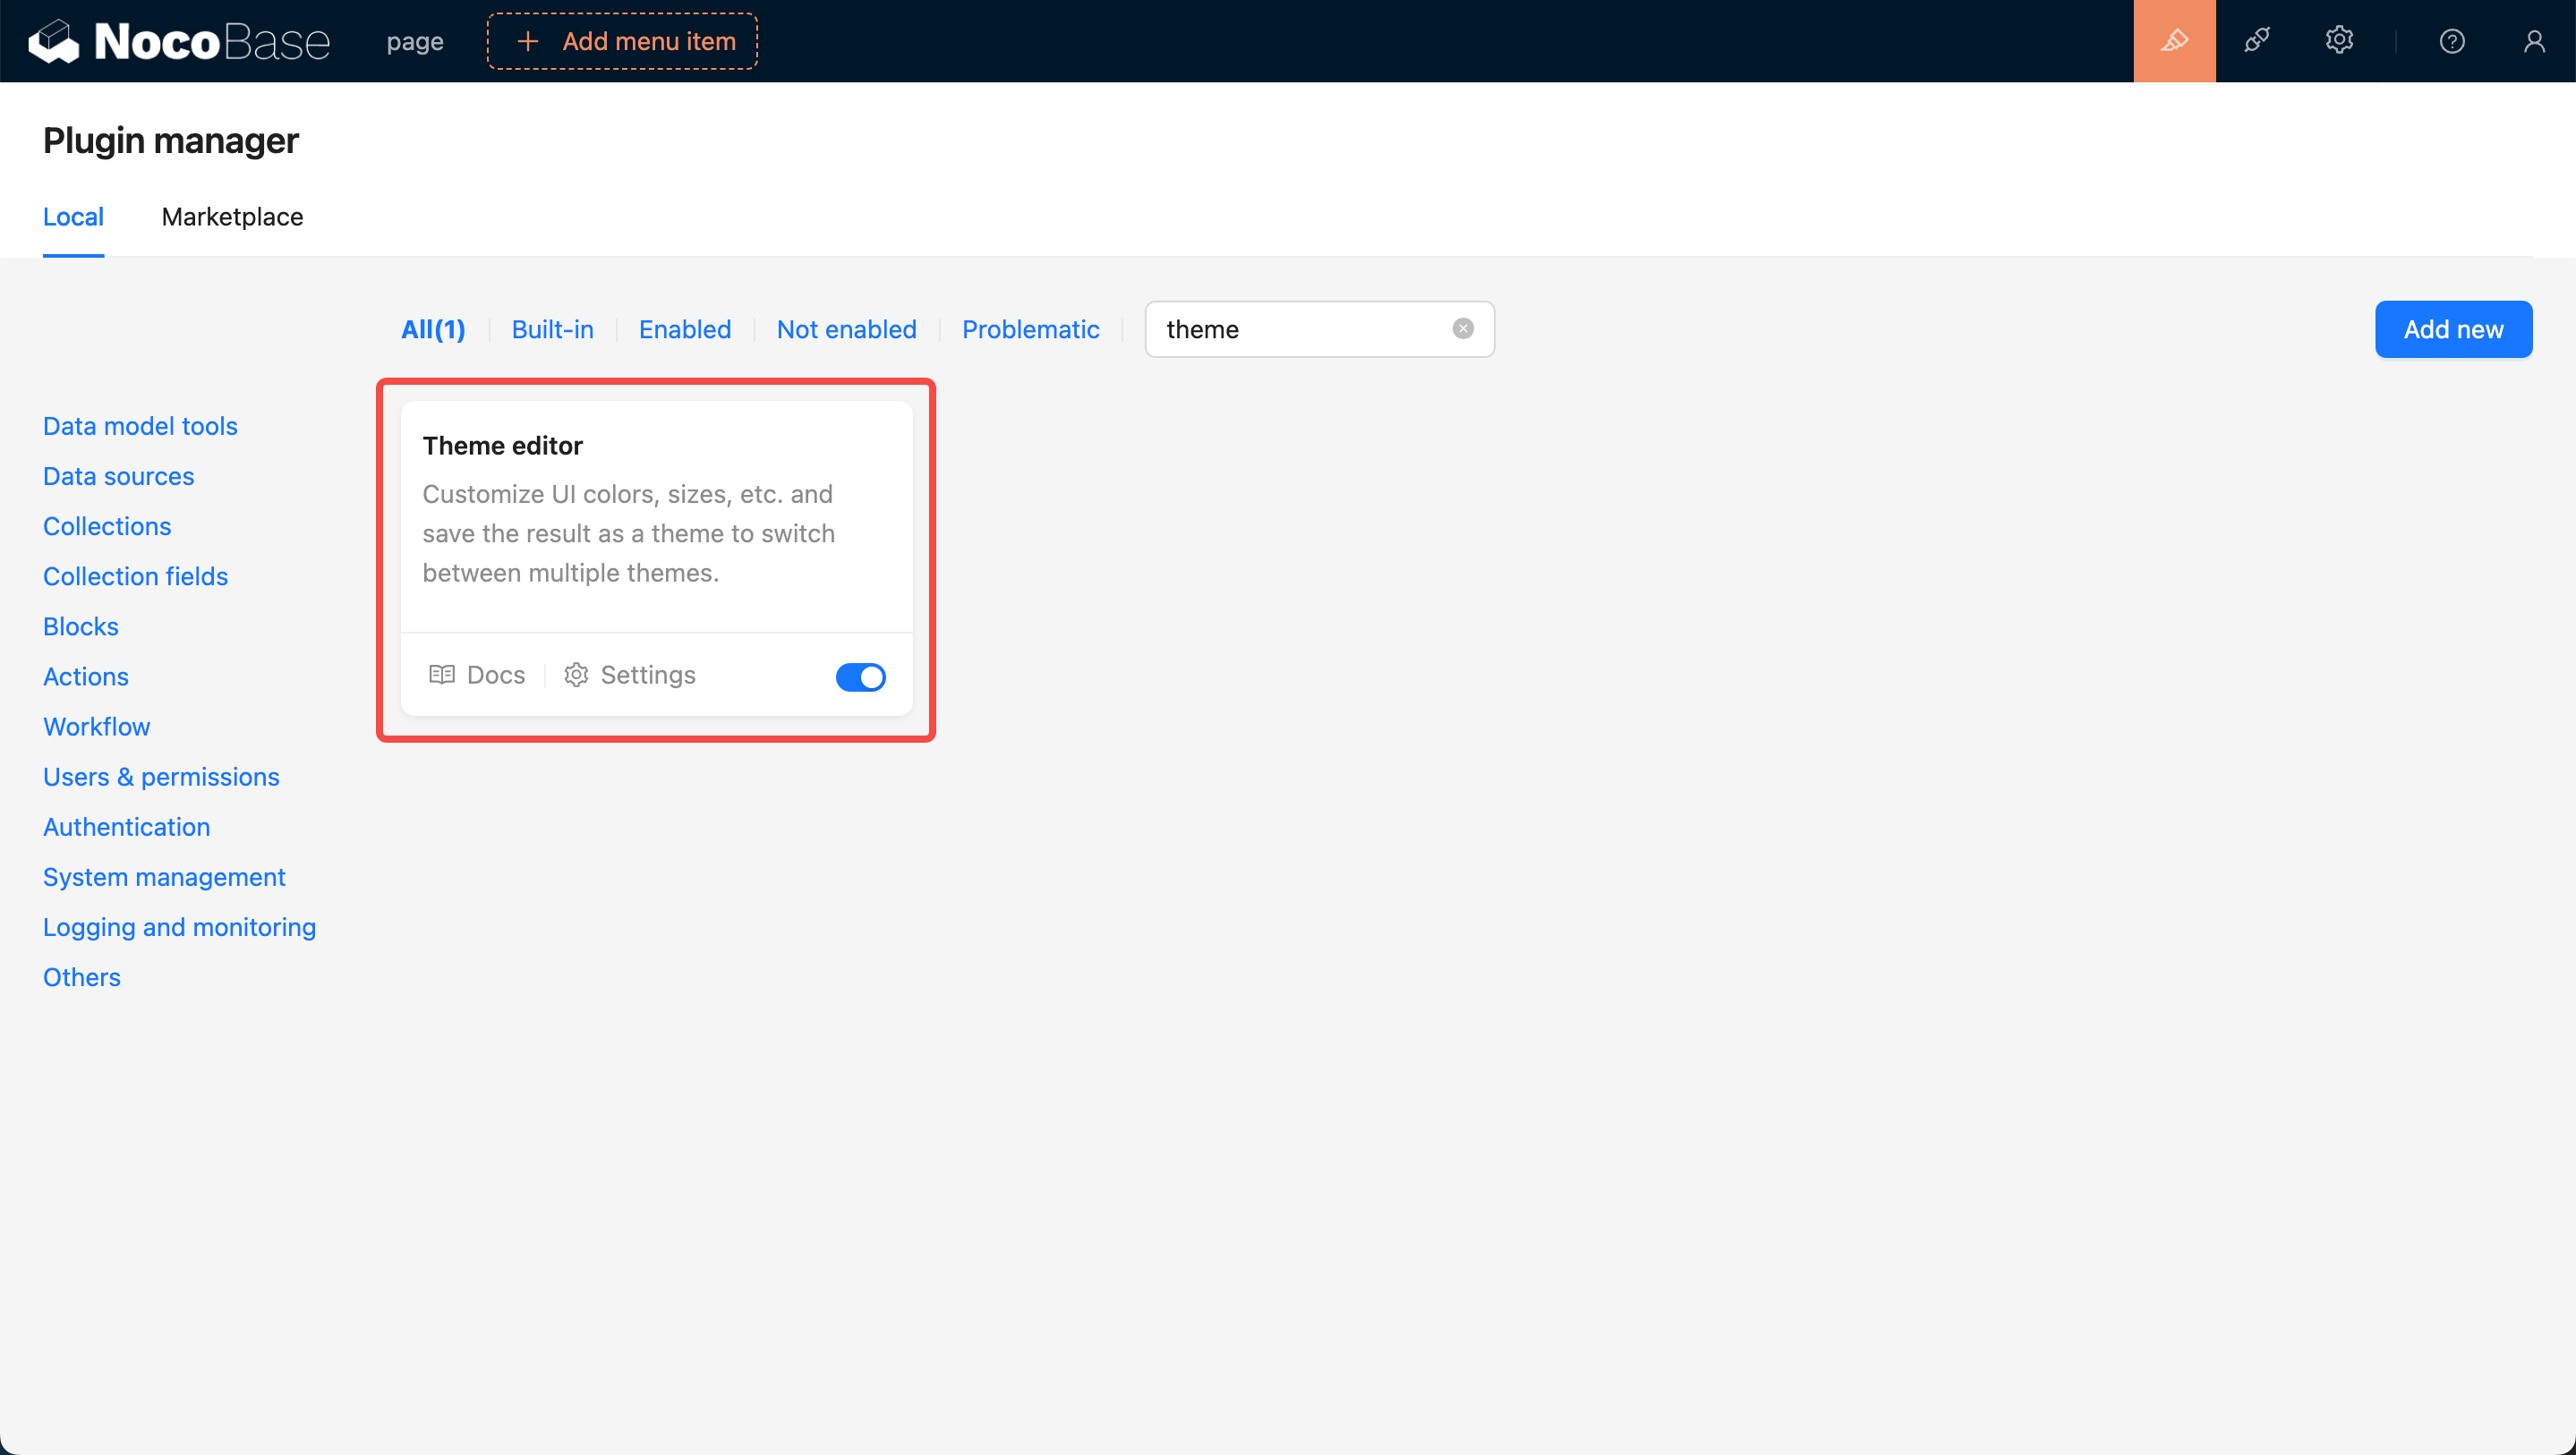This screenshot has height=1455, width=2576.
Task: Select the Workflow category
Action: pyautogui.click(x=96, y=727)
